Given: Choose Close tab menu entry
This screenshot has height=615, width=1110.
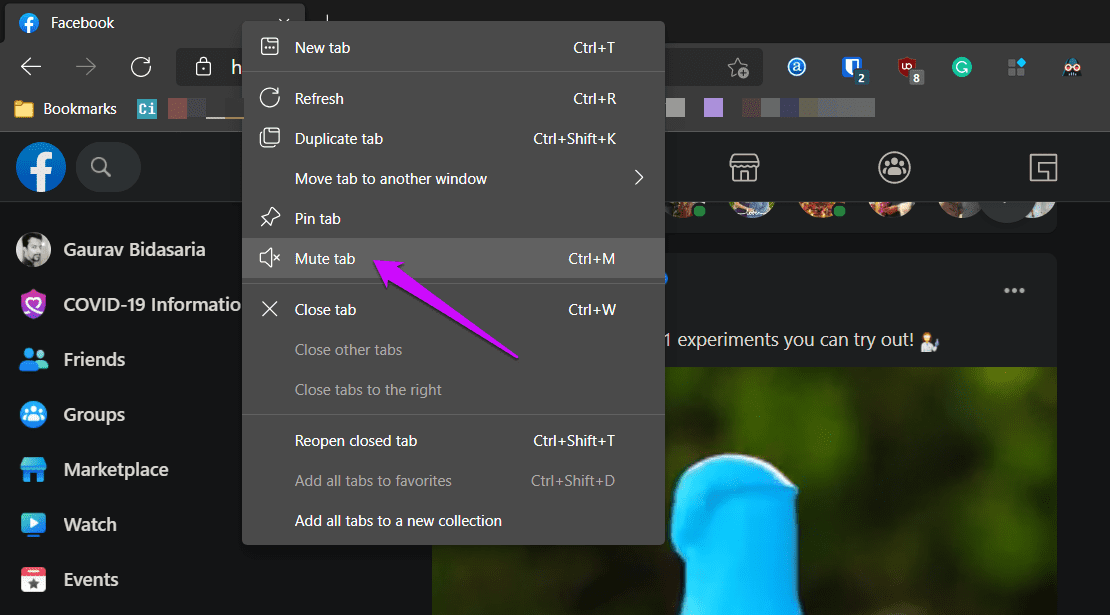Looking at the screenshot, I should click(x=453, y=309).
